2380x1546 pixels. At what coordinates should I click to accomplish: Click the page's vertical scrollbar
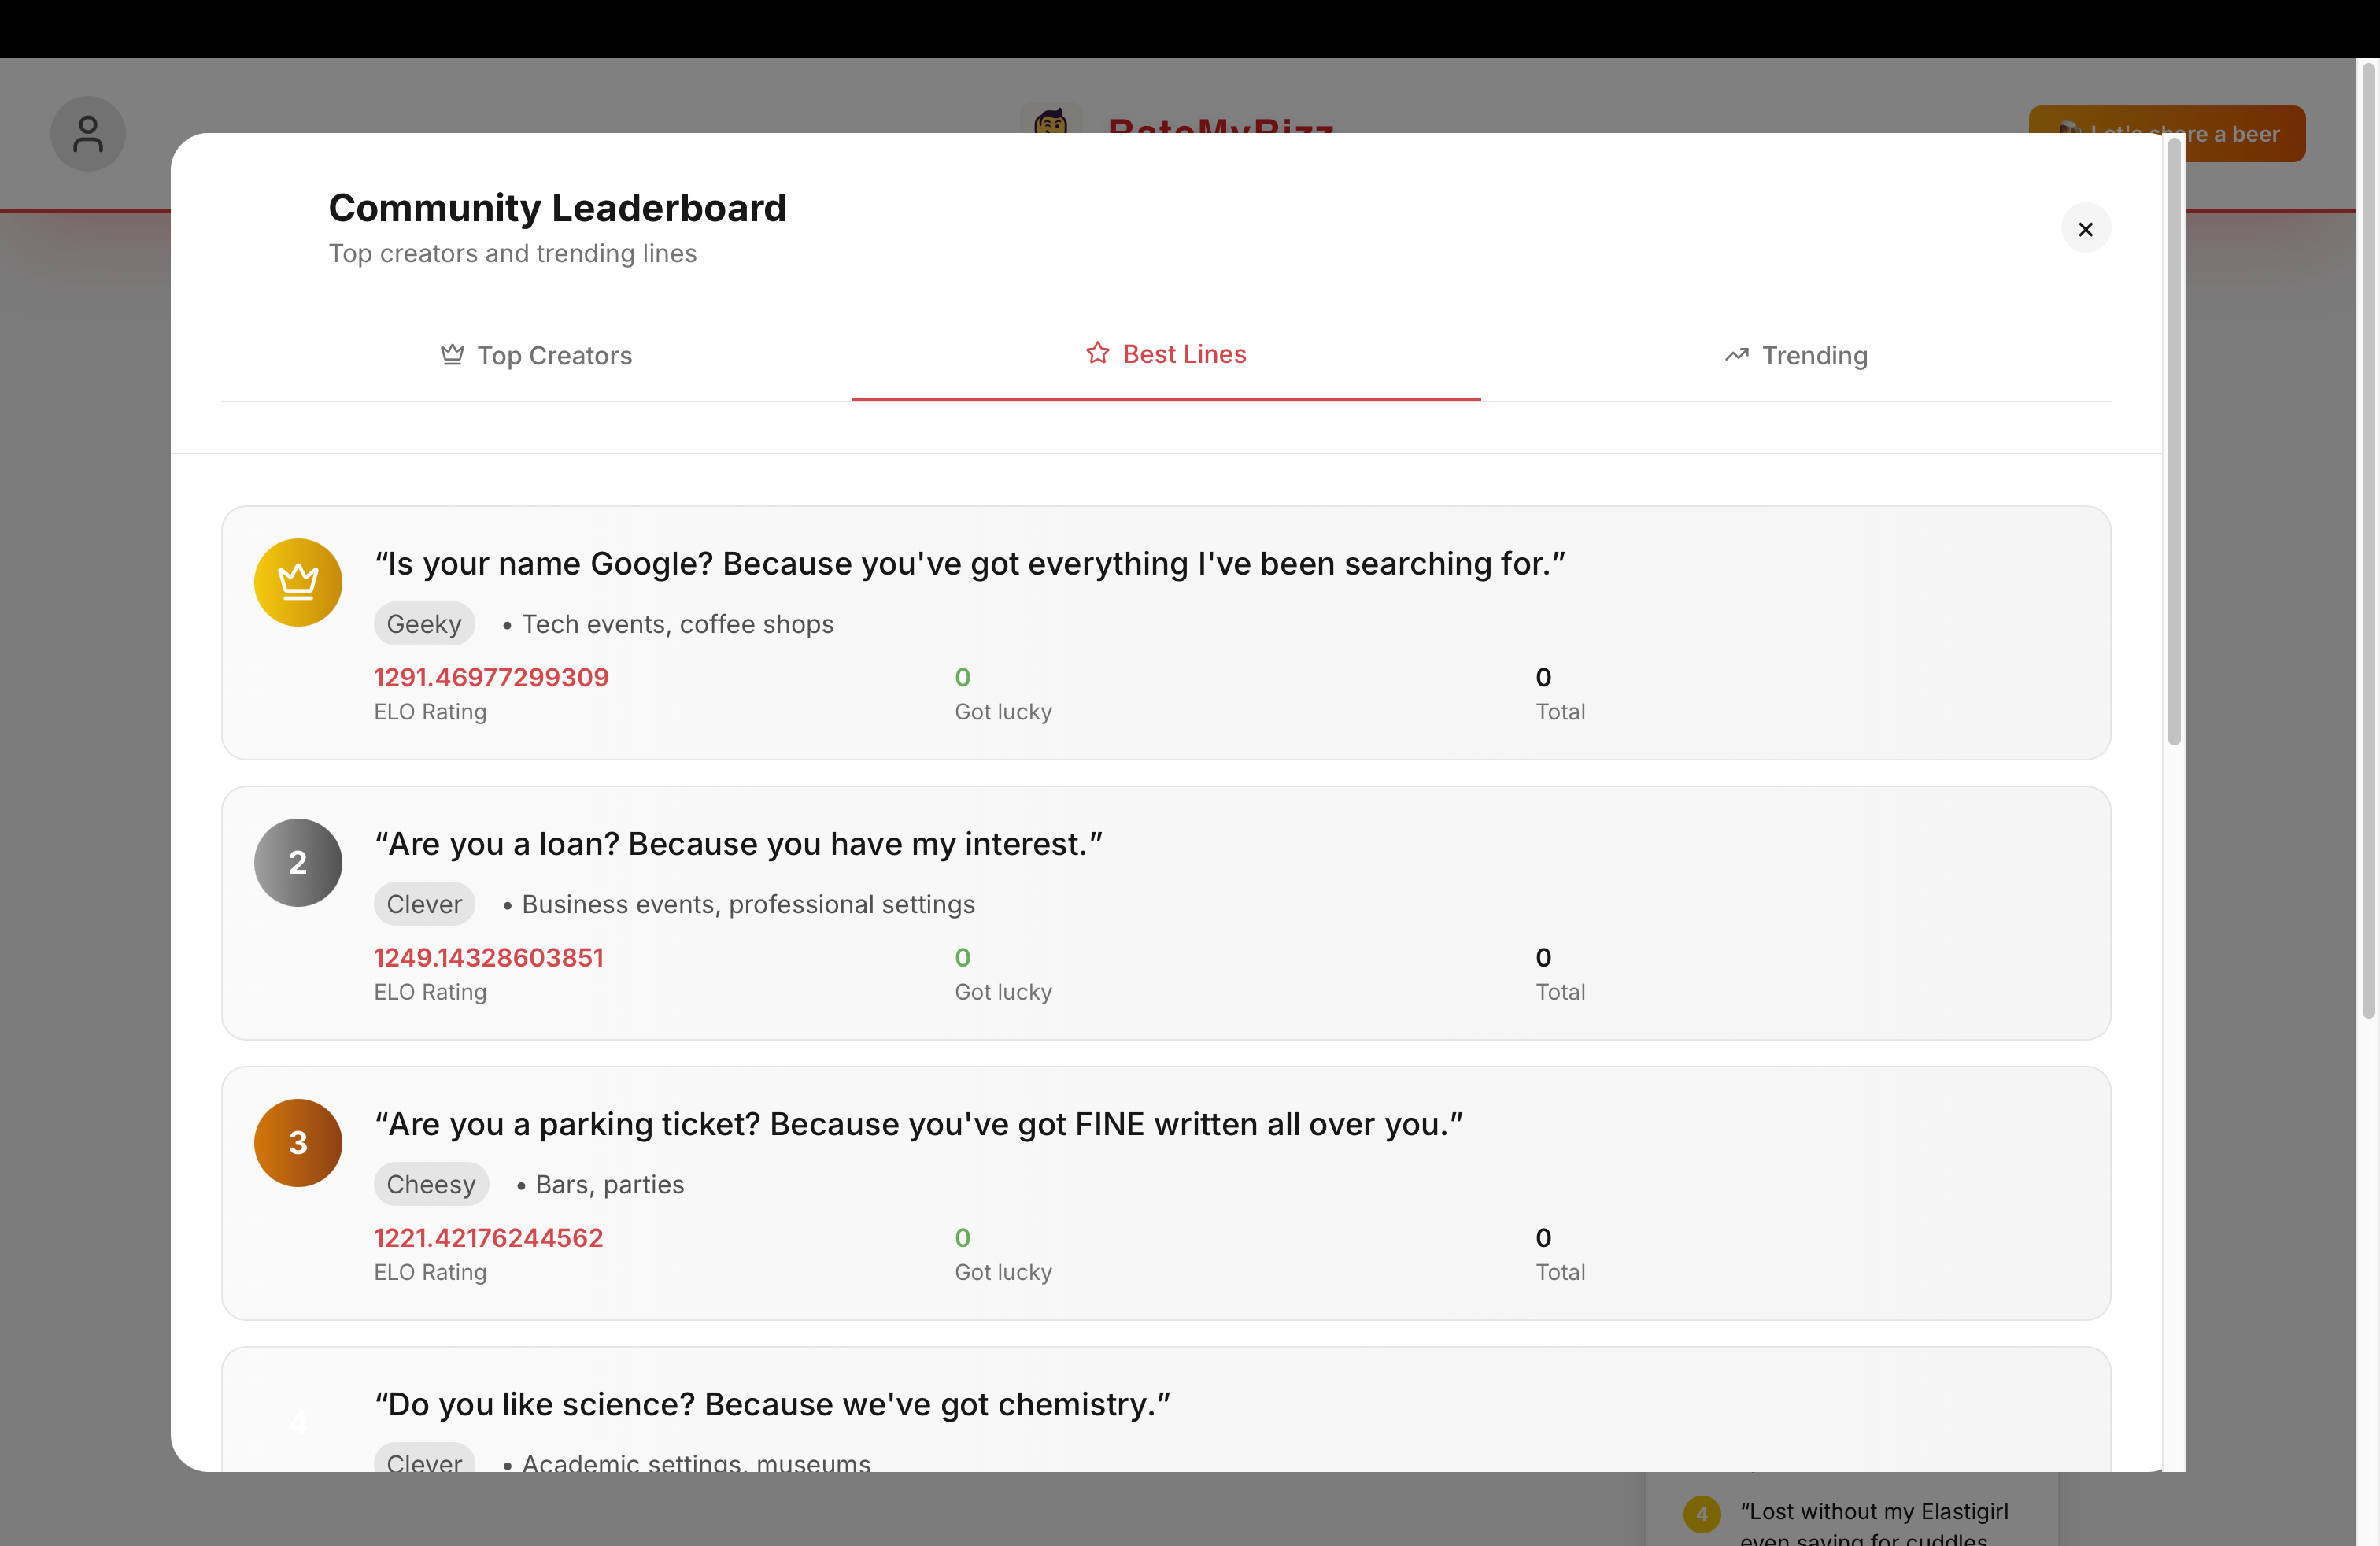coord(2368,540)
